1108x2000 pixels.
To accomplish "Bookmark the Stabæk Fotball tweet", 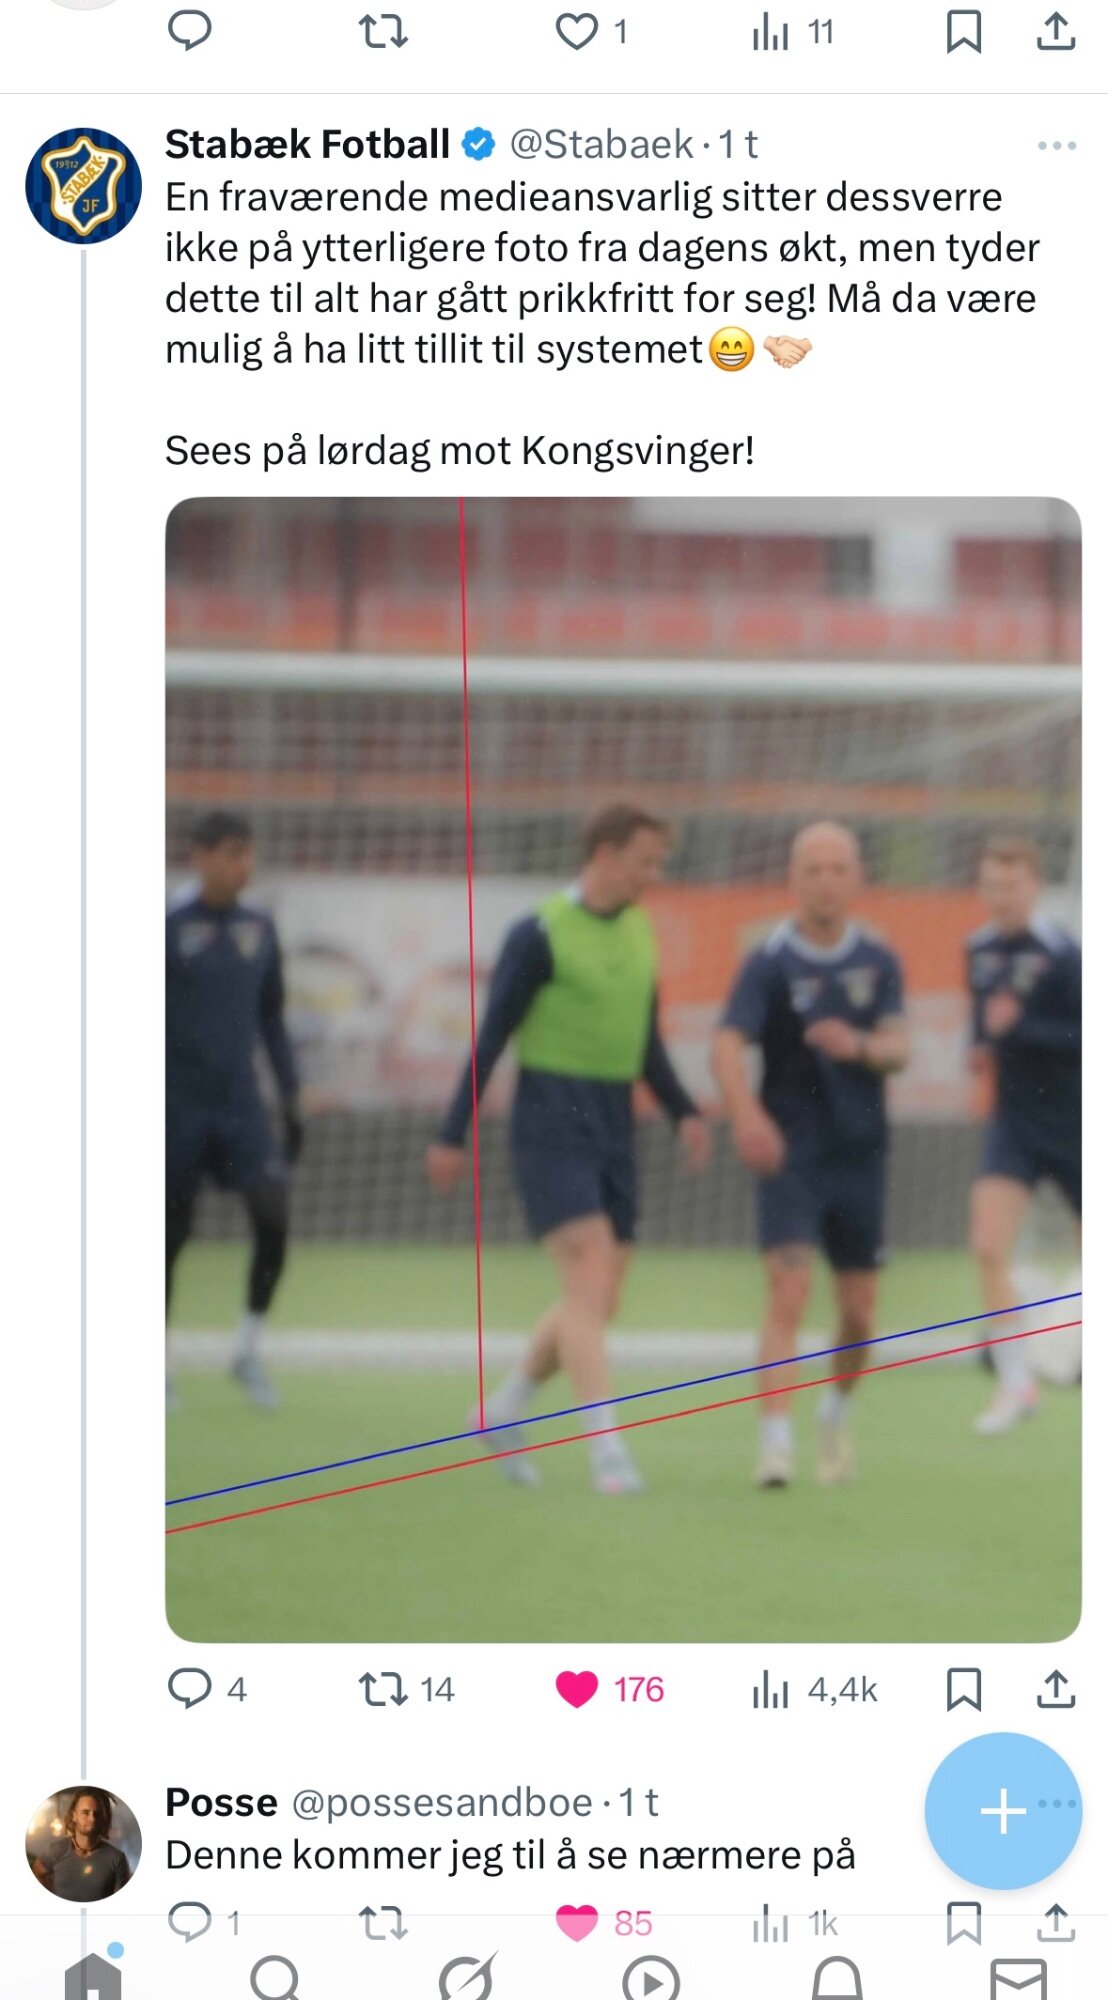I will pos(963,1689).
